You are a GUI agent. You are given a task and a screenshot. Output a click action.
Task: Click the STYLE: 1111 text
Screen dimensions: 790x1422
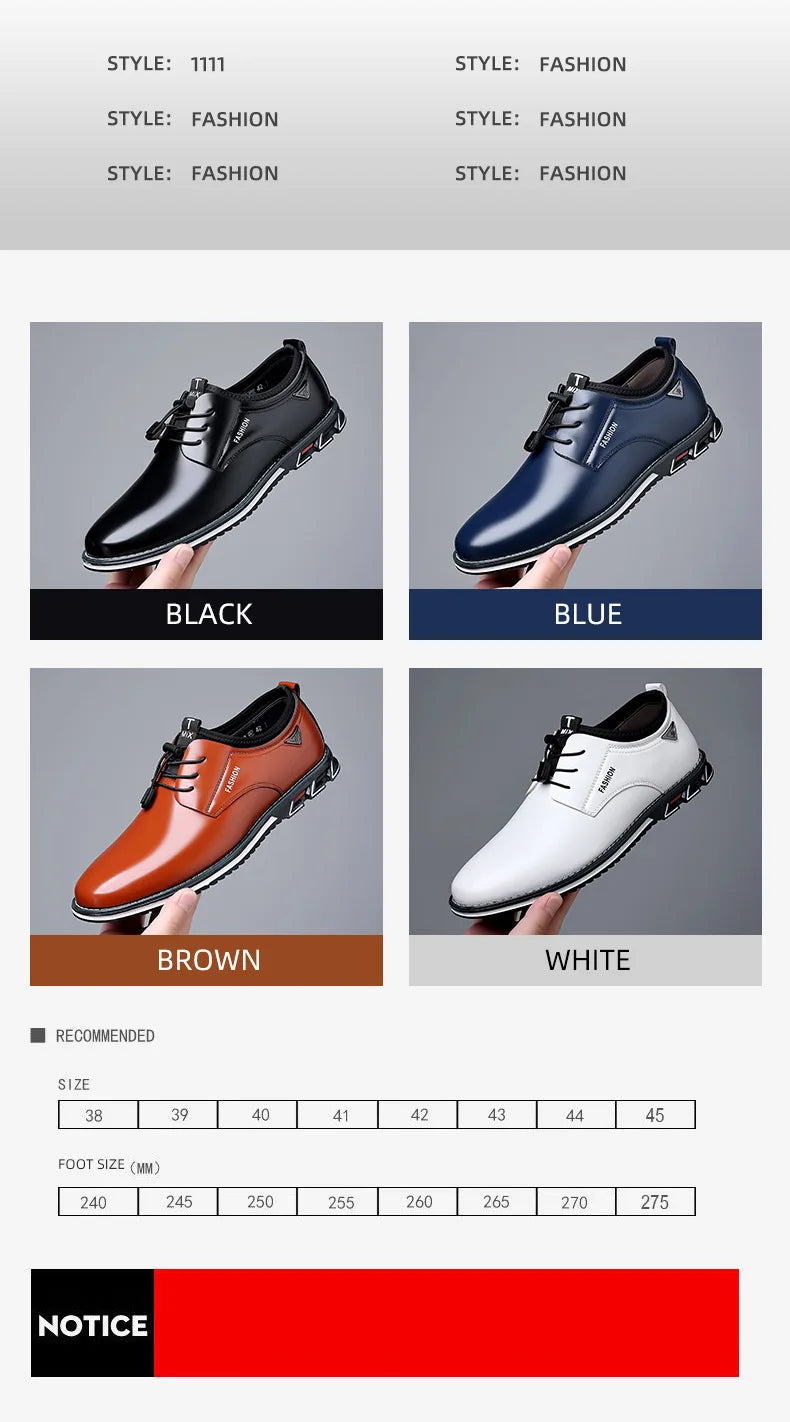[166, 64]
